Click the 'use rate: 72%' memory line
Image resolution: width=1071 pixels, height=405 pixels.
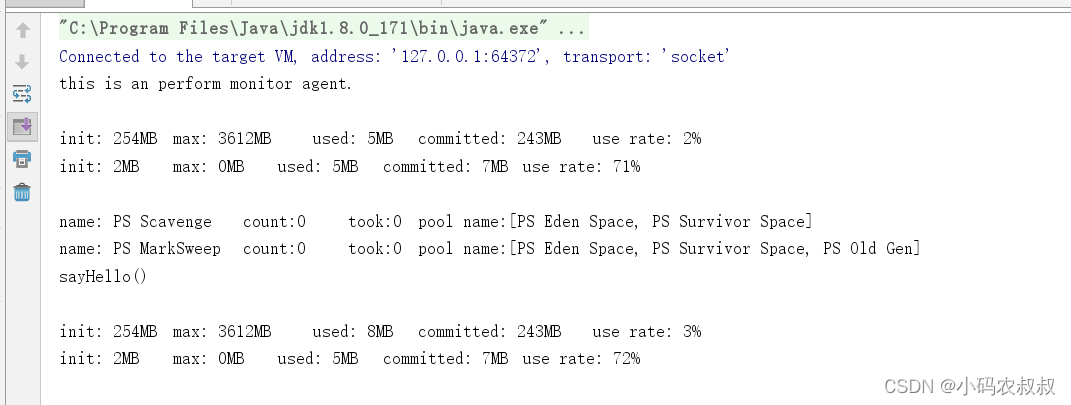point(350,359)
